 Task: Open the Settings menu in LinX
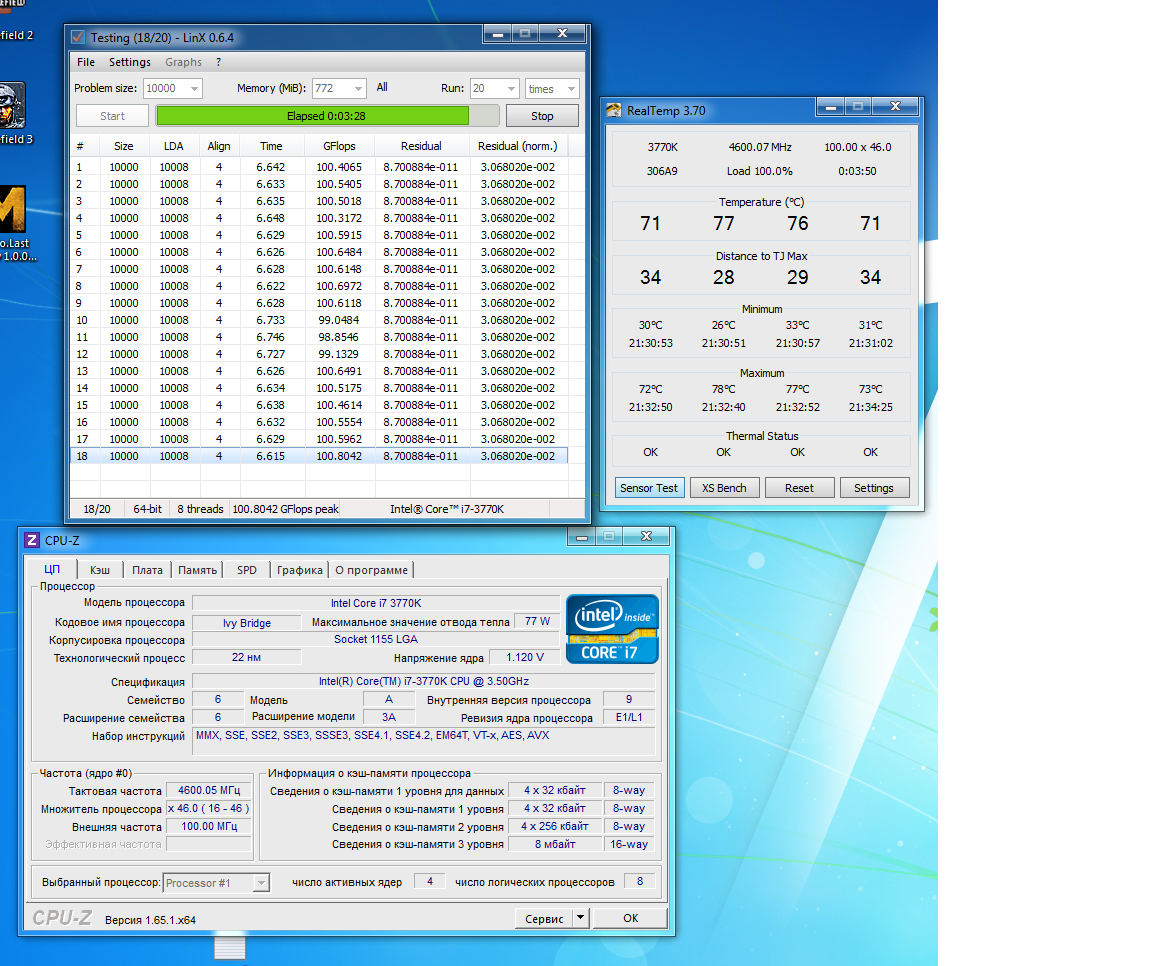click(x=130, y=62)
